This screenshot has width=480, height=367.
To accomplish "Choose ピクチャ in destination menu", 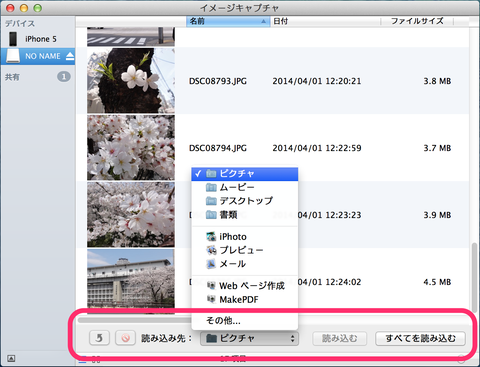I will (245, 174).
